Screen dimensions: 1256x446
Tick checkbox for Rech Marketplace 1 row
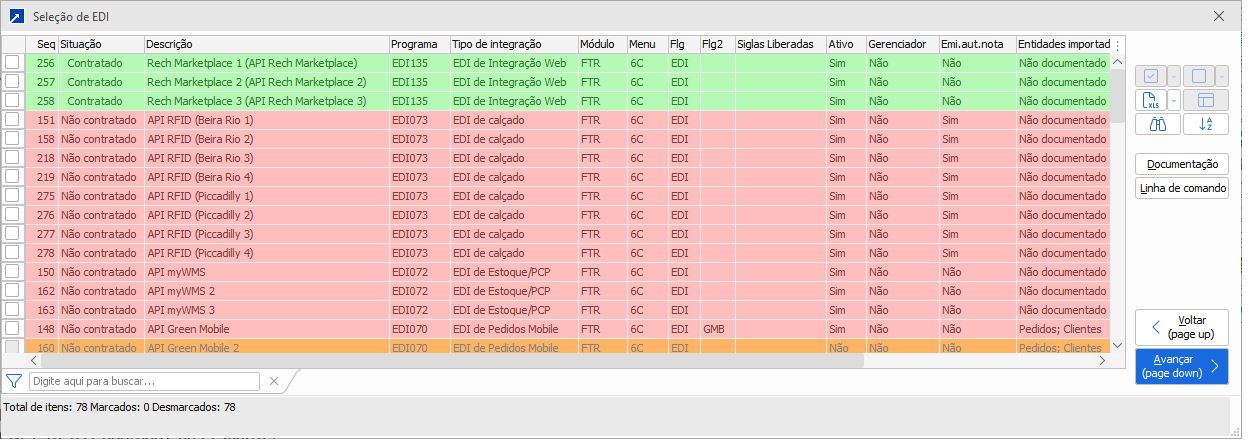[12, 63]
